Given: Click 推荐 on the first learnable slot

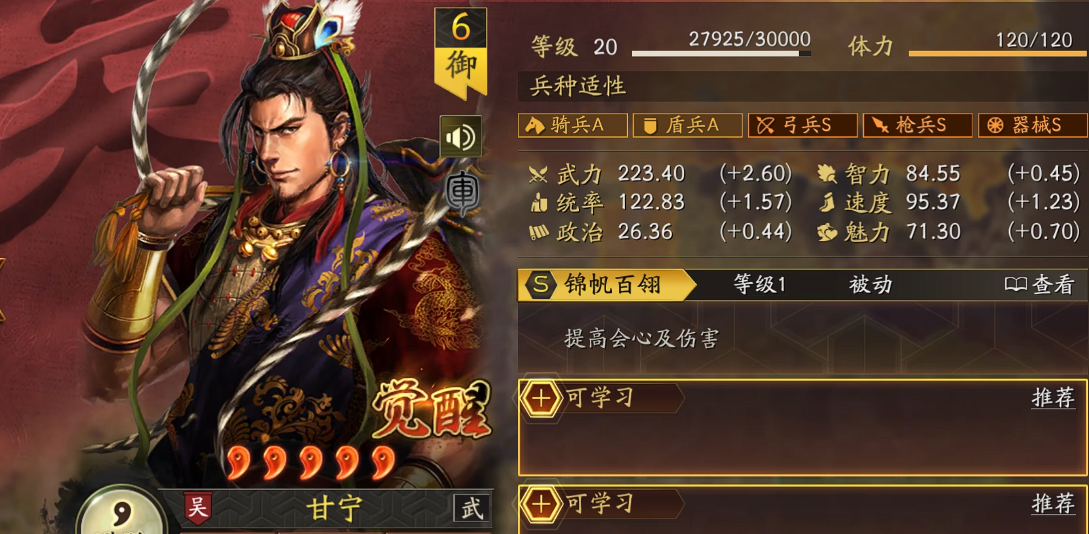Looking at the screenshot, I should [1054, 399].
